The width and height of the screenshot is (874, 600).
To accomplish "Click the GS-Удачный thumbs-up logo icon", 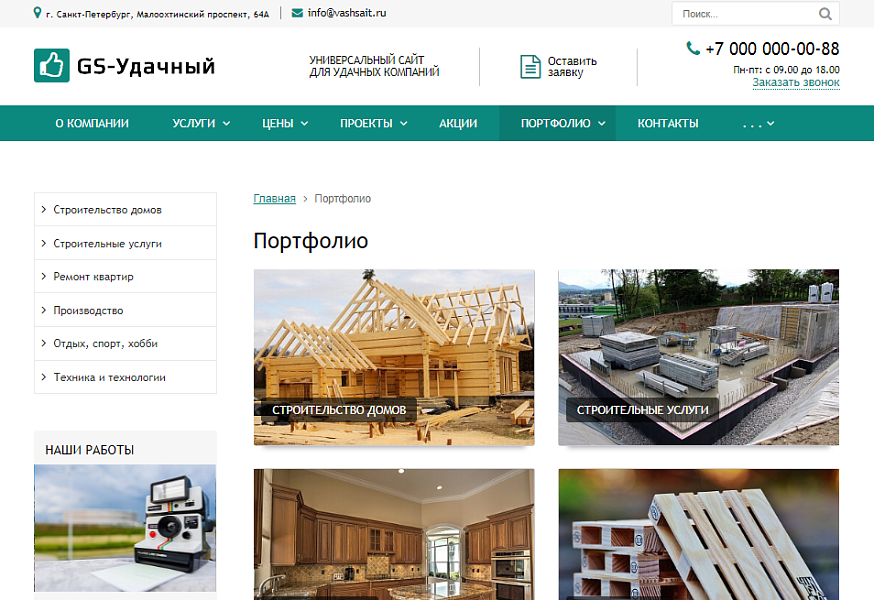I will 51,66.
